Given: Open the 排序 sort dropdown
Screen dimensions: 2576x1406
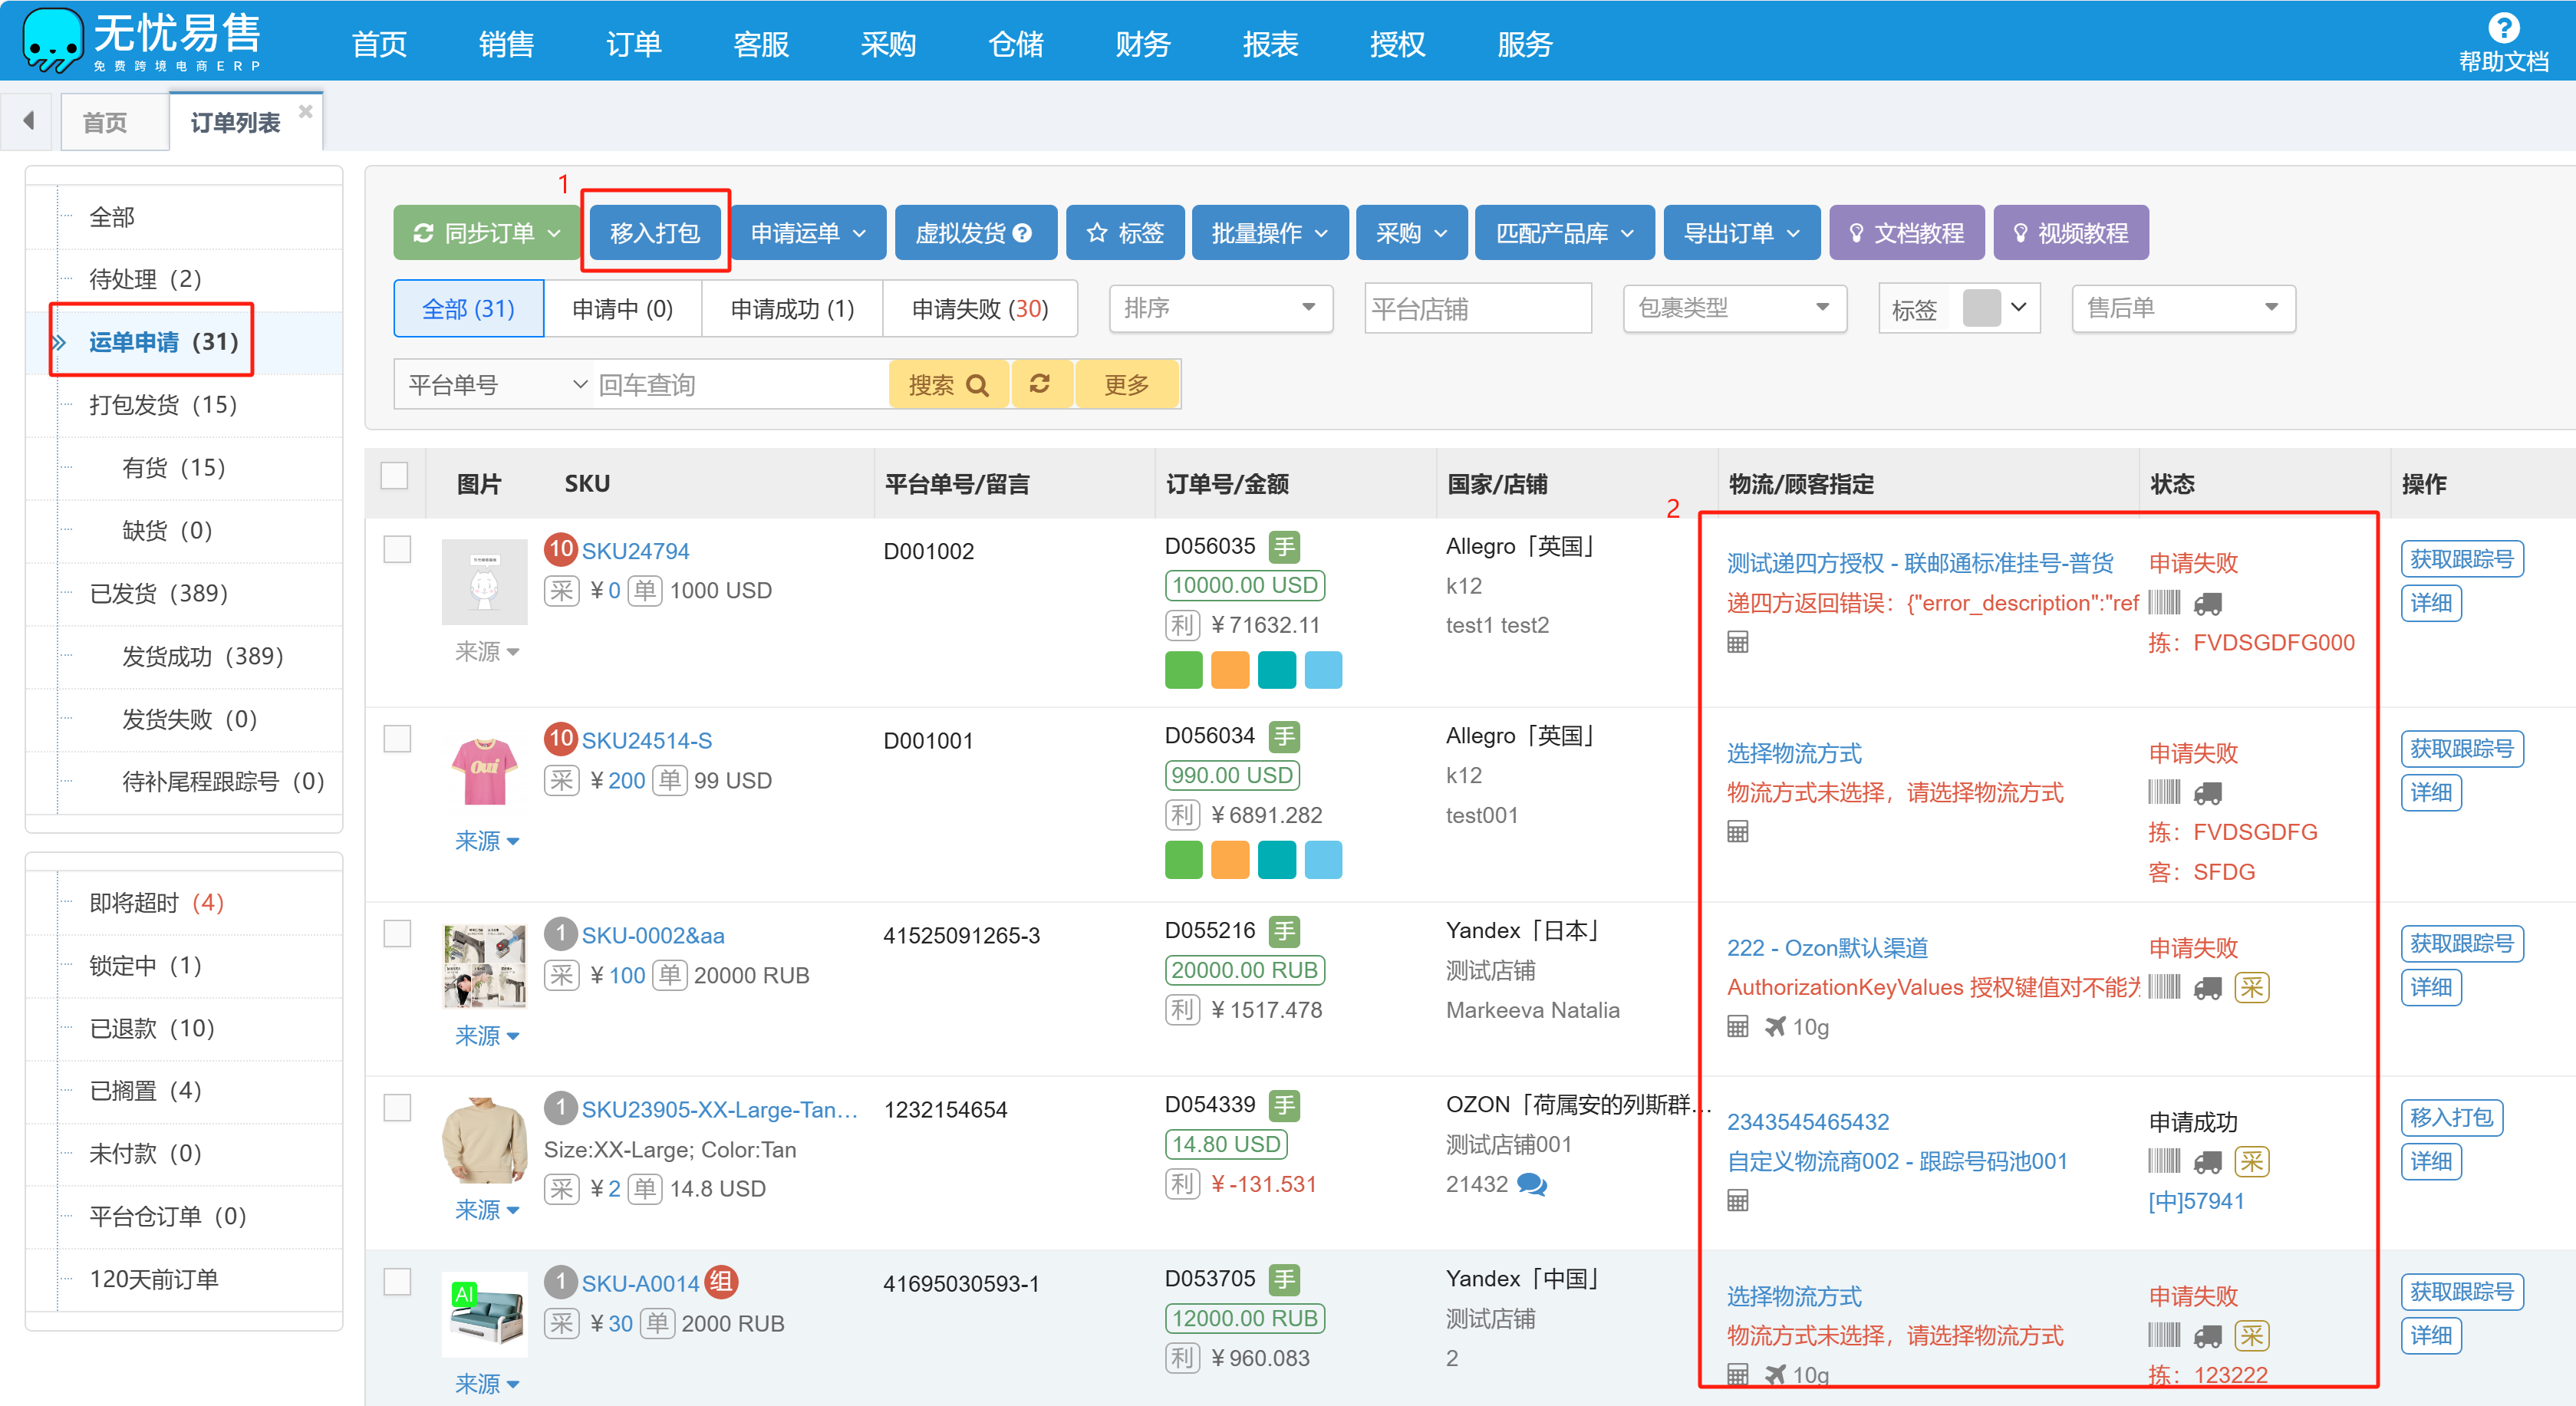Looking at the screenshot, I should (1220, 308).
